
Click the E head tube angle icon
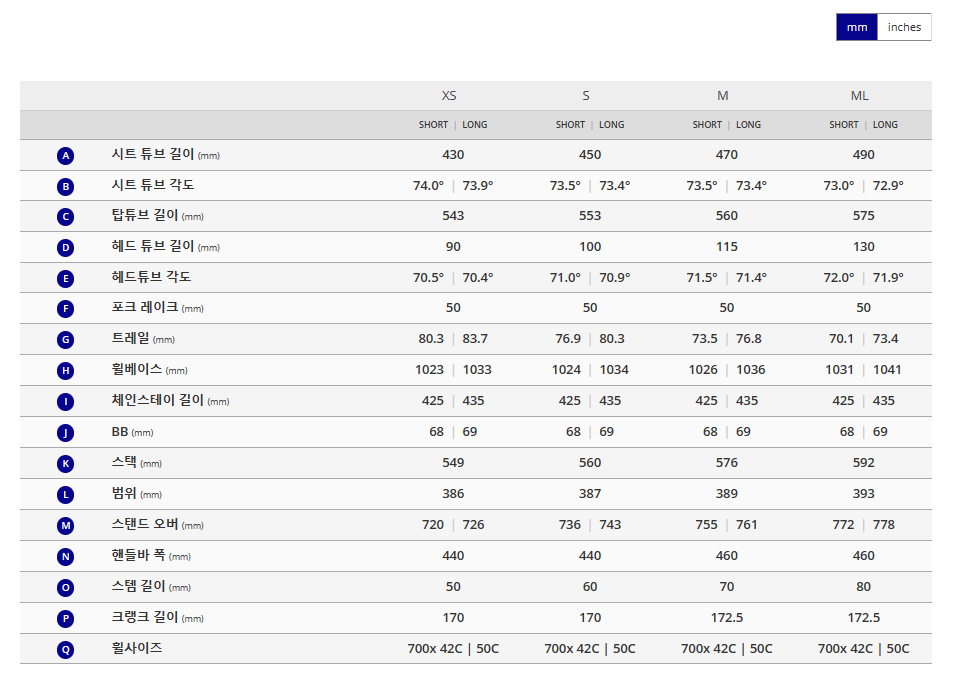click(65, 279)
